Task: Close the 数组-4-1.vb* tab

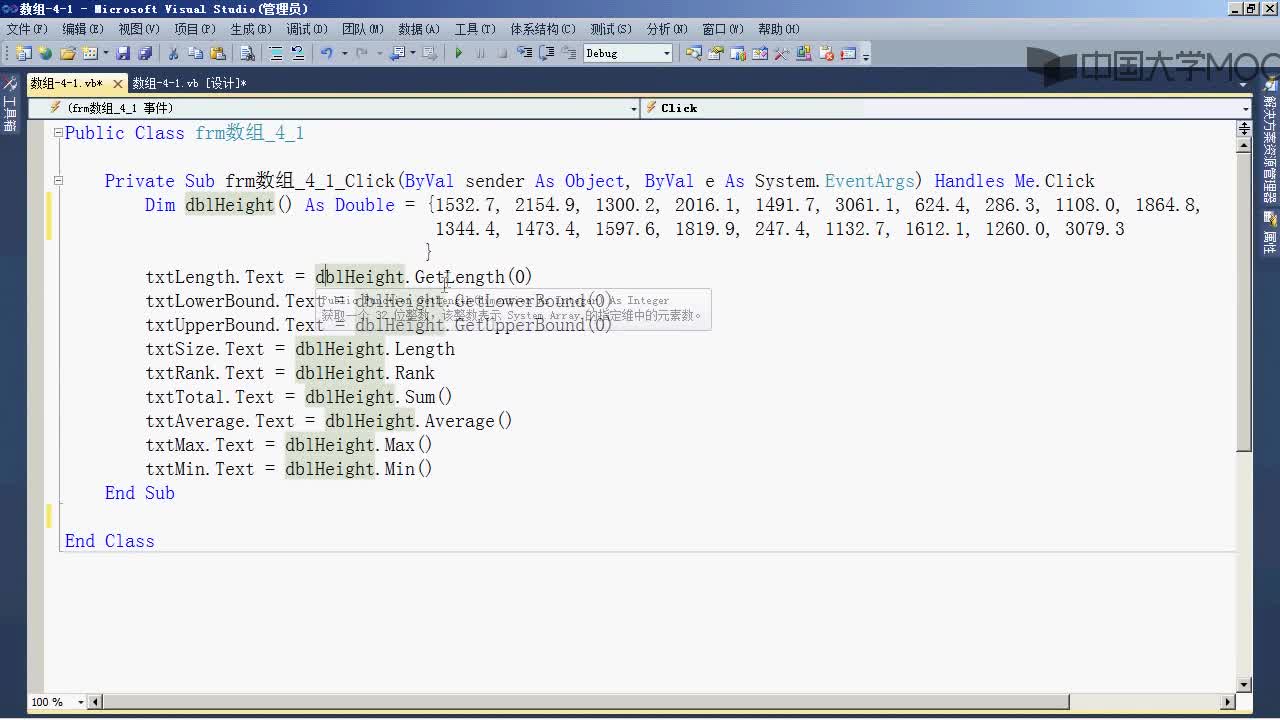Action: 118,84
